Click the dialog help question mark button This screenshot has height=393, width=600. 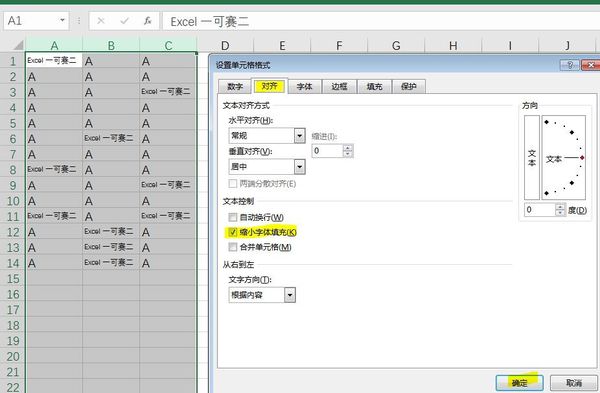(x=569, y=65)
